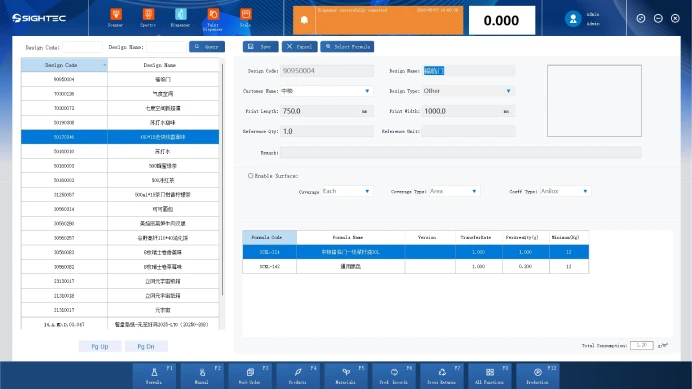Select formula row SCXL-114

(415, 252)
